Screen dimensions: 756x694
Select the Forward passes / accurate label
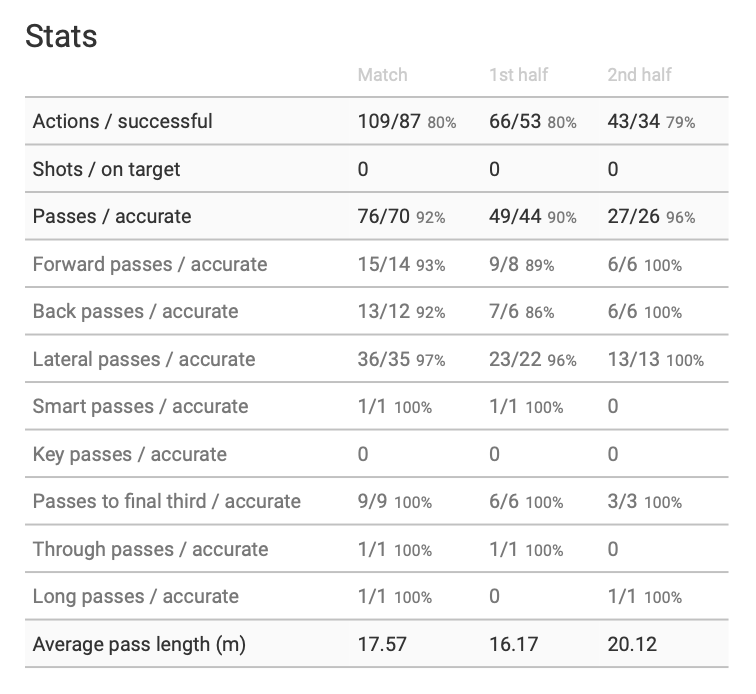point(150,265)
